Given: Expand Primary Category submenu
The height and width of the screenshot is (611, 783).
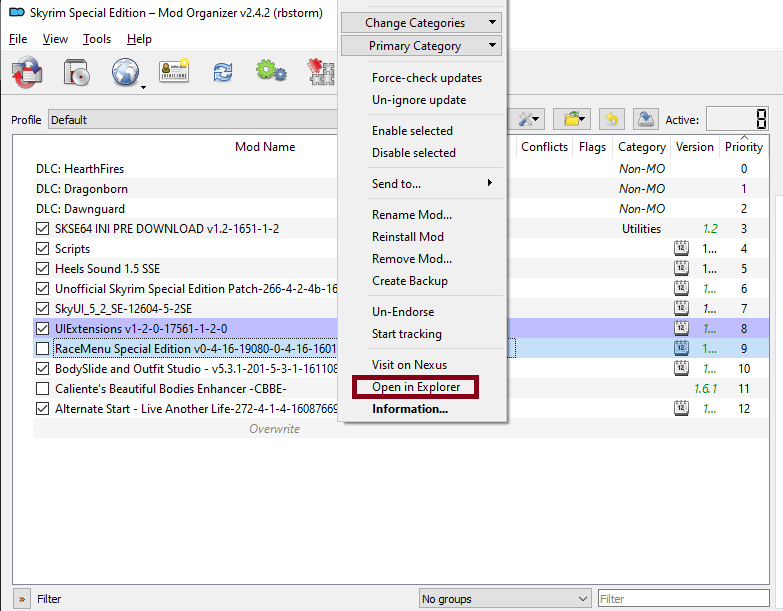Looking at the screenshot, I should tap(421, 45).
